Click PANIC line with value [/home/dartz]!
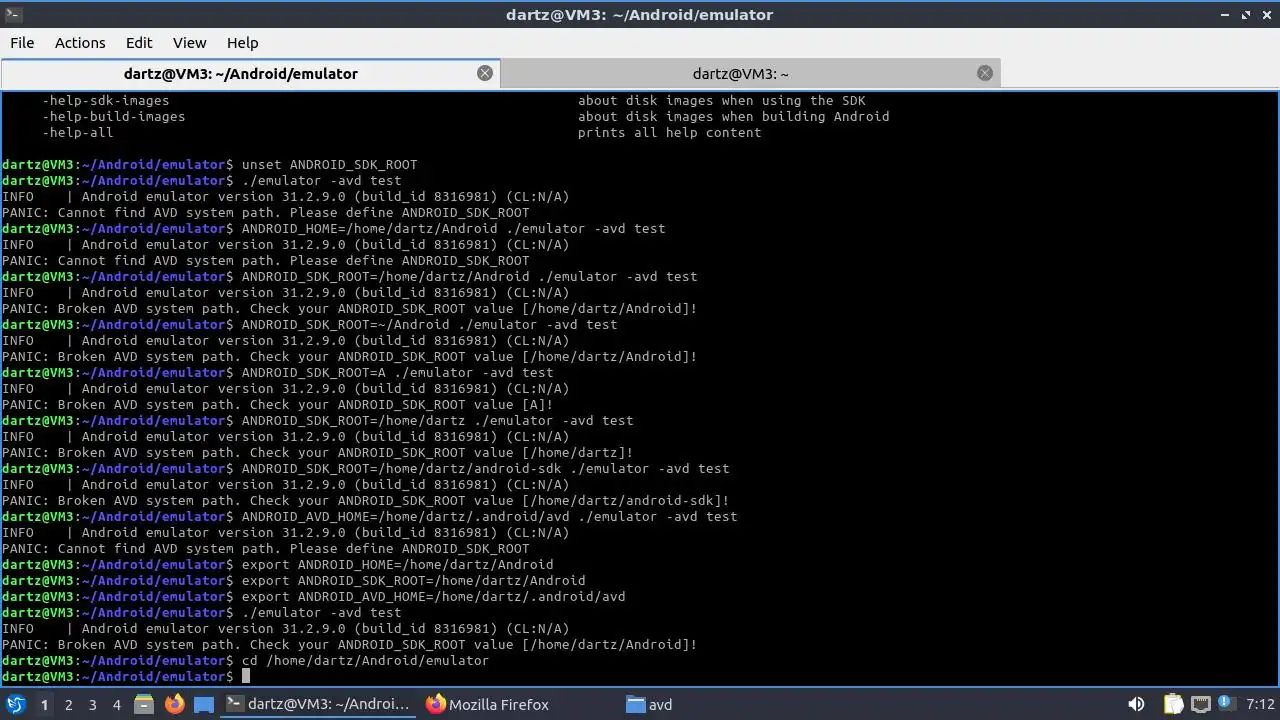Screen dimensions: 1280x720 [317, 453]
